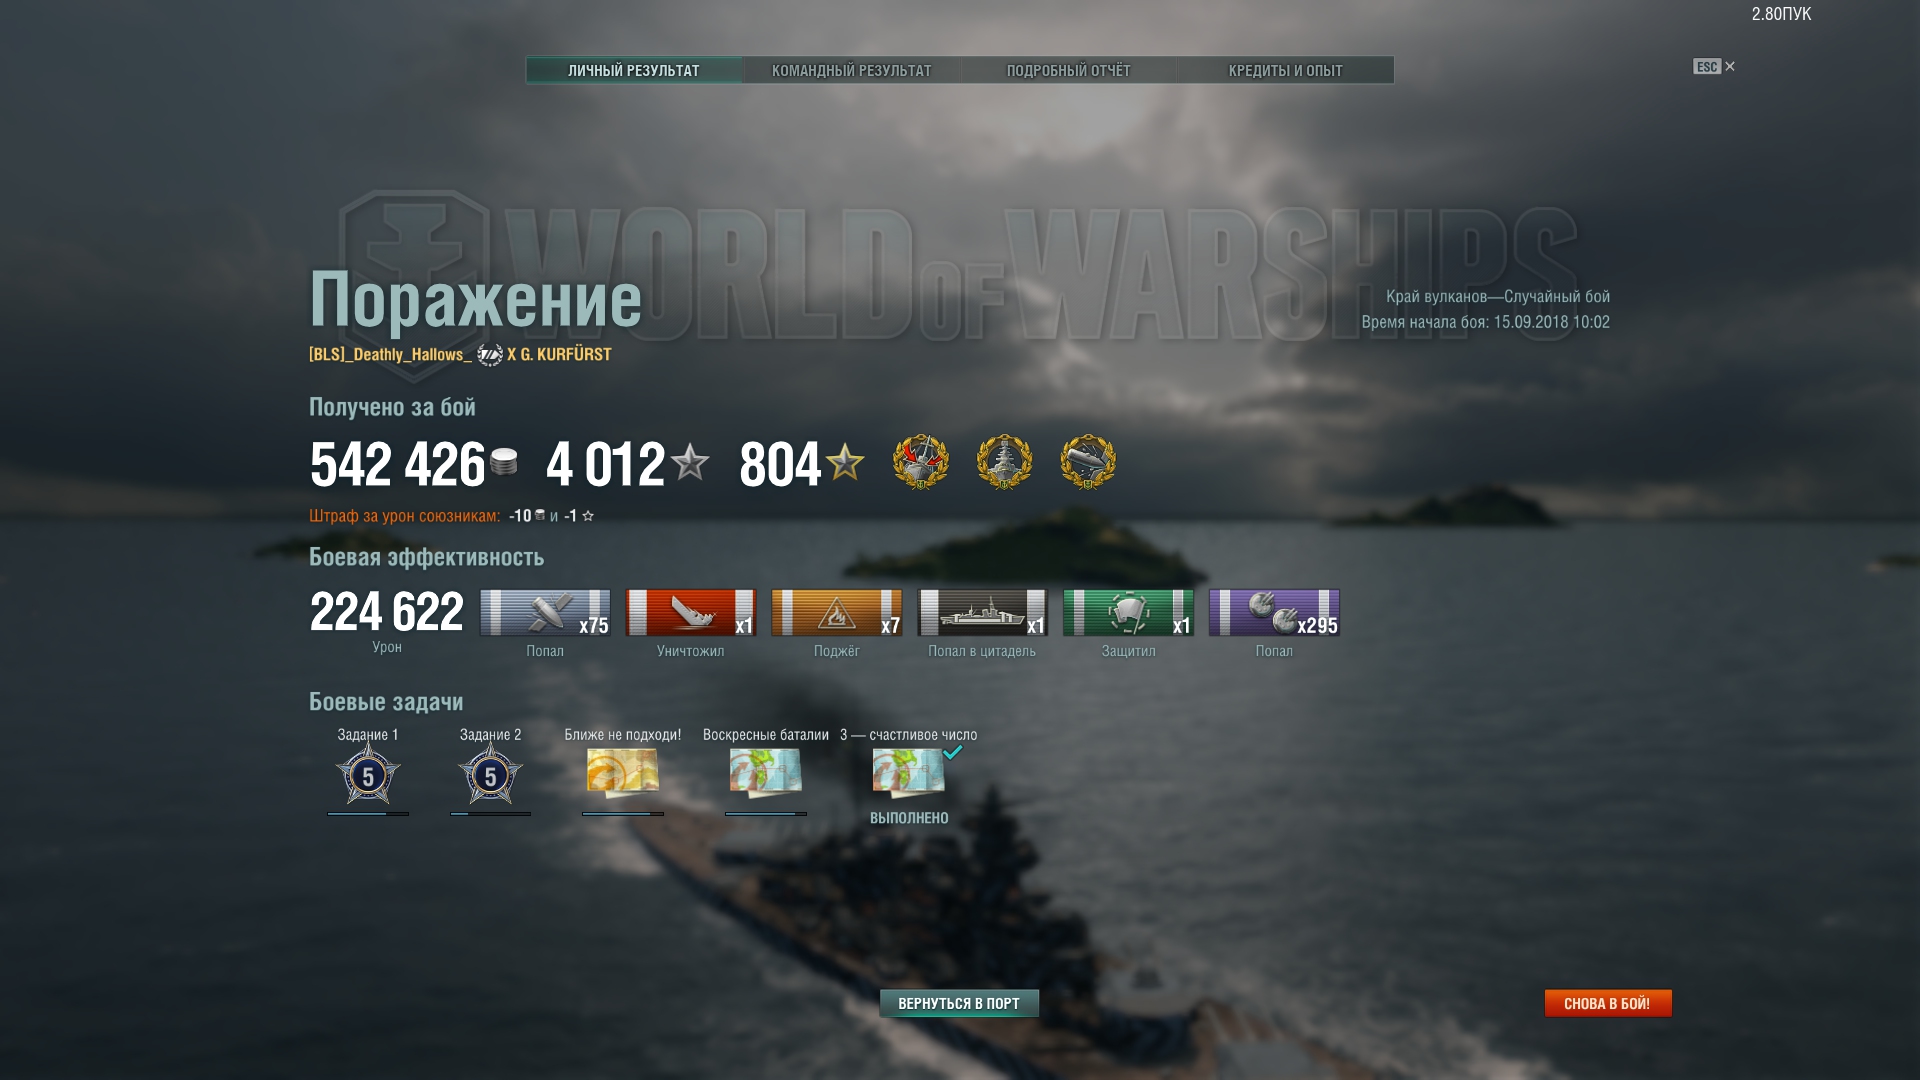This screenshot has height=1080, width=1920.
Task: Open the Воскресные баталии mission thumbnail
Action: pos(766,772)
